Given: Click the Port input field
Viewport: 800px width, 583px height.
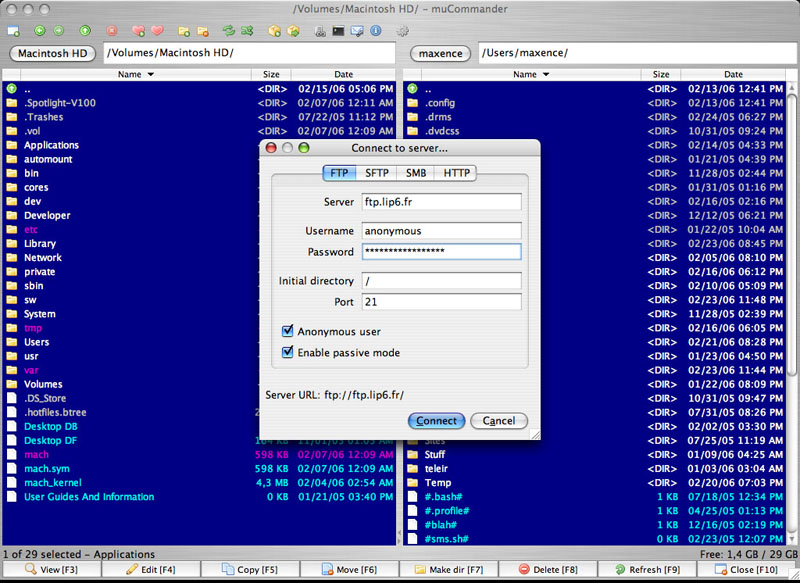Looking at the screenshot, I should [x=441, y=301].
